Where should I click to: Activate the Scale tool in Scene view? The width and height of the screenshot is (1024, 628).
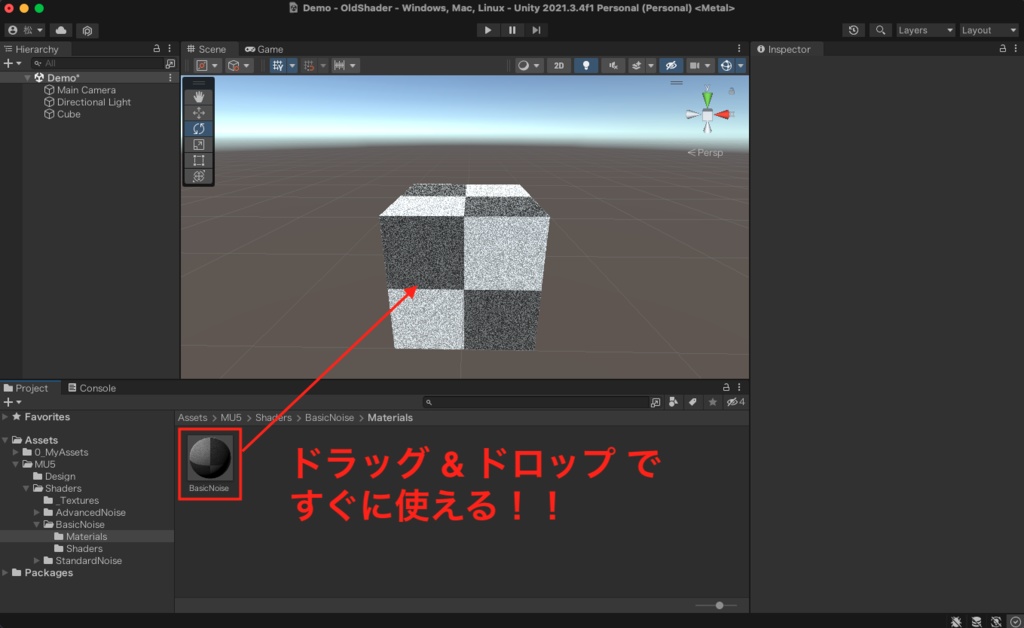coord(197,144)
